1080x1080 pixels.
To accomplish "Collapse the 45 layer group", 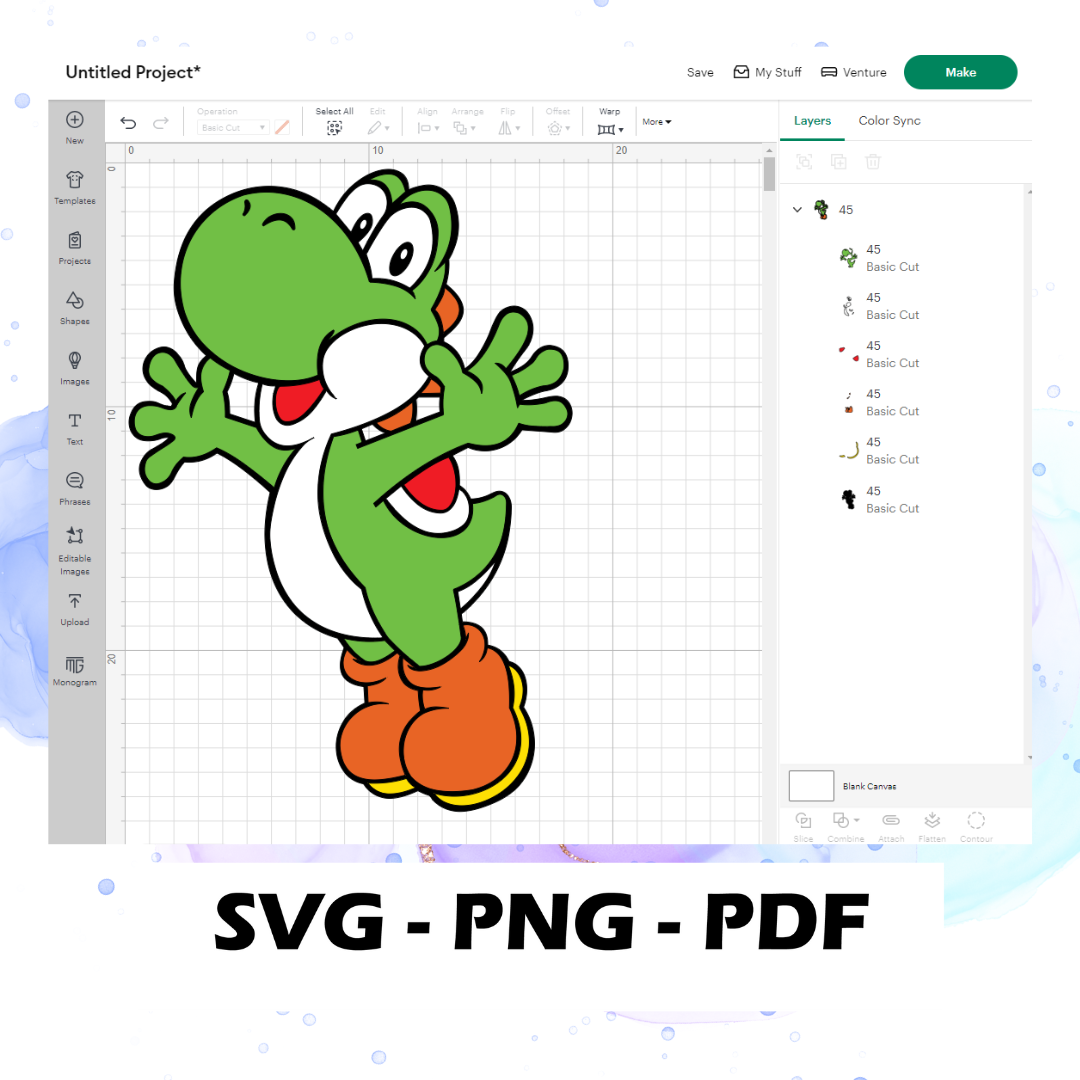I will tap(797, 209).
